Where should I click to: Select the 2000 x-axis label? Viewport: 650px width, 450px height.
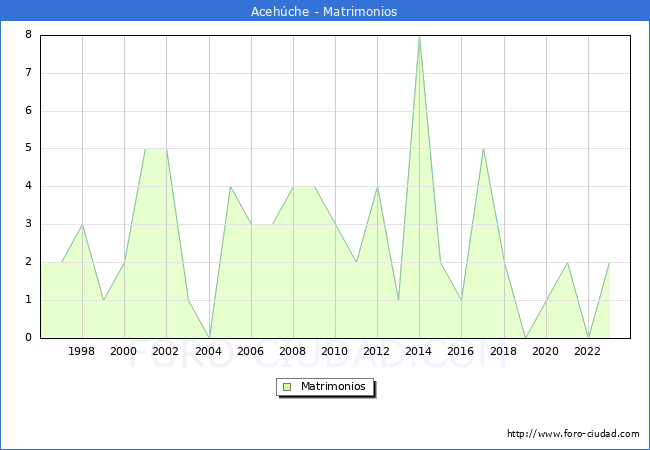(124, 351)
